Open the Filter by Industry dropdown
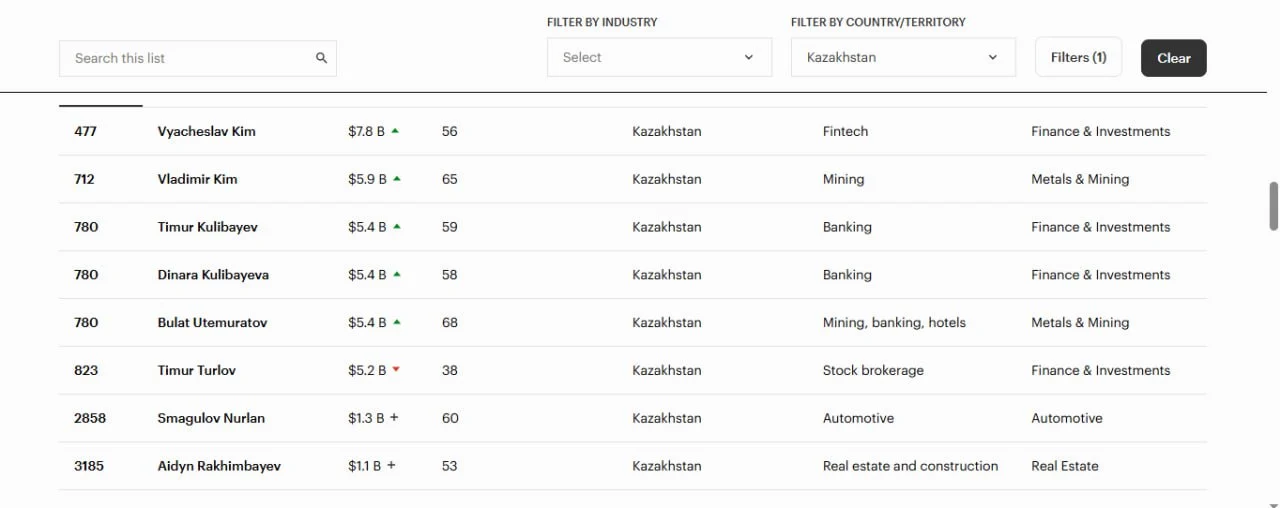Viewport: 1280px width, 508px height. coord(659,58)
